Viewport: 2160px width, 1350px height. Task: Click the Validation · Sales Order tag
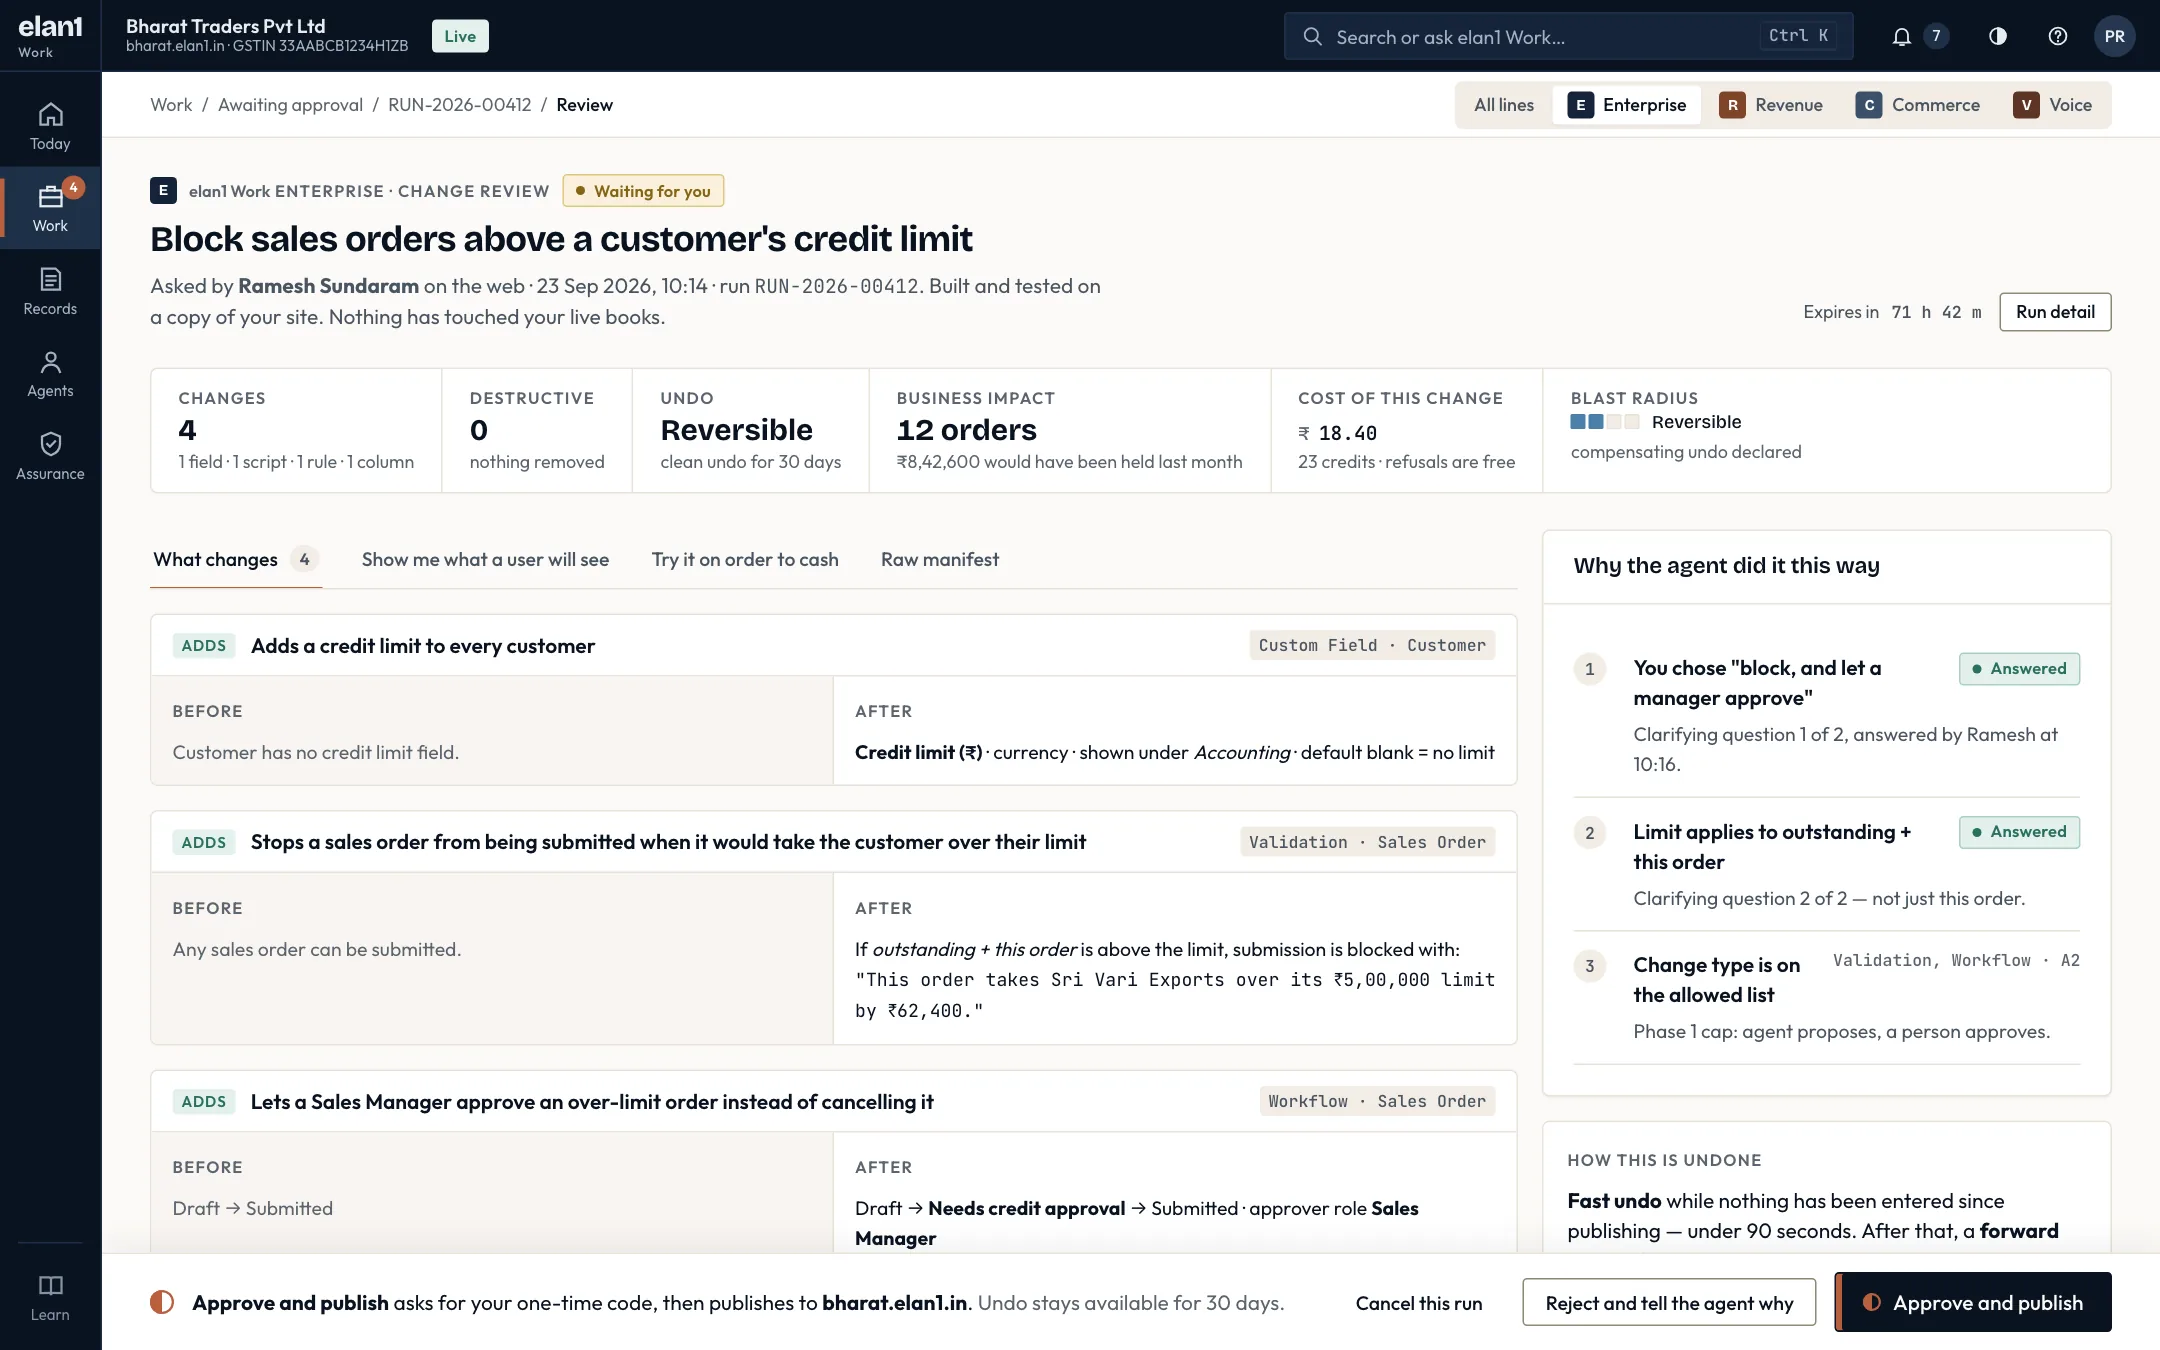click(x=1367, y=842)
